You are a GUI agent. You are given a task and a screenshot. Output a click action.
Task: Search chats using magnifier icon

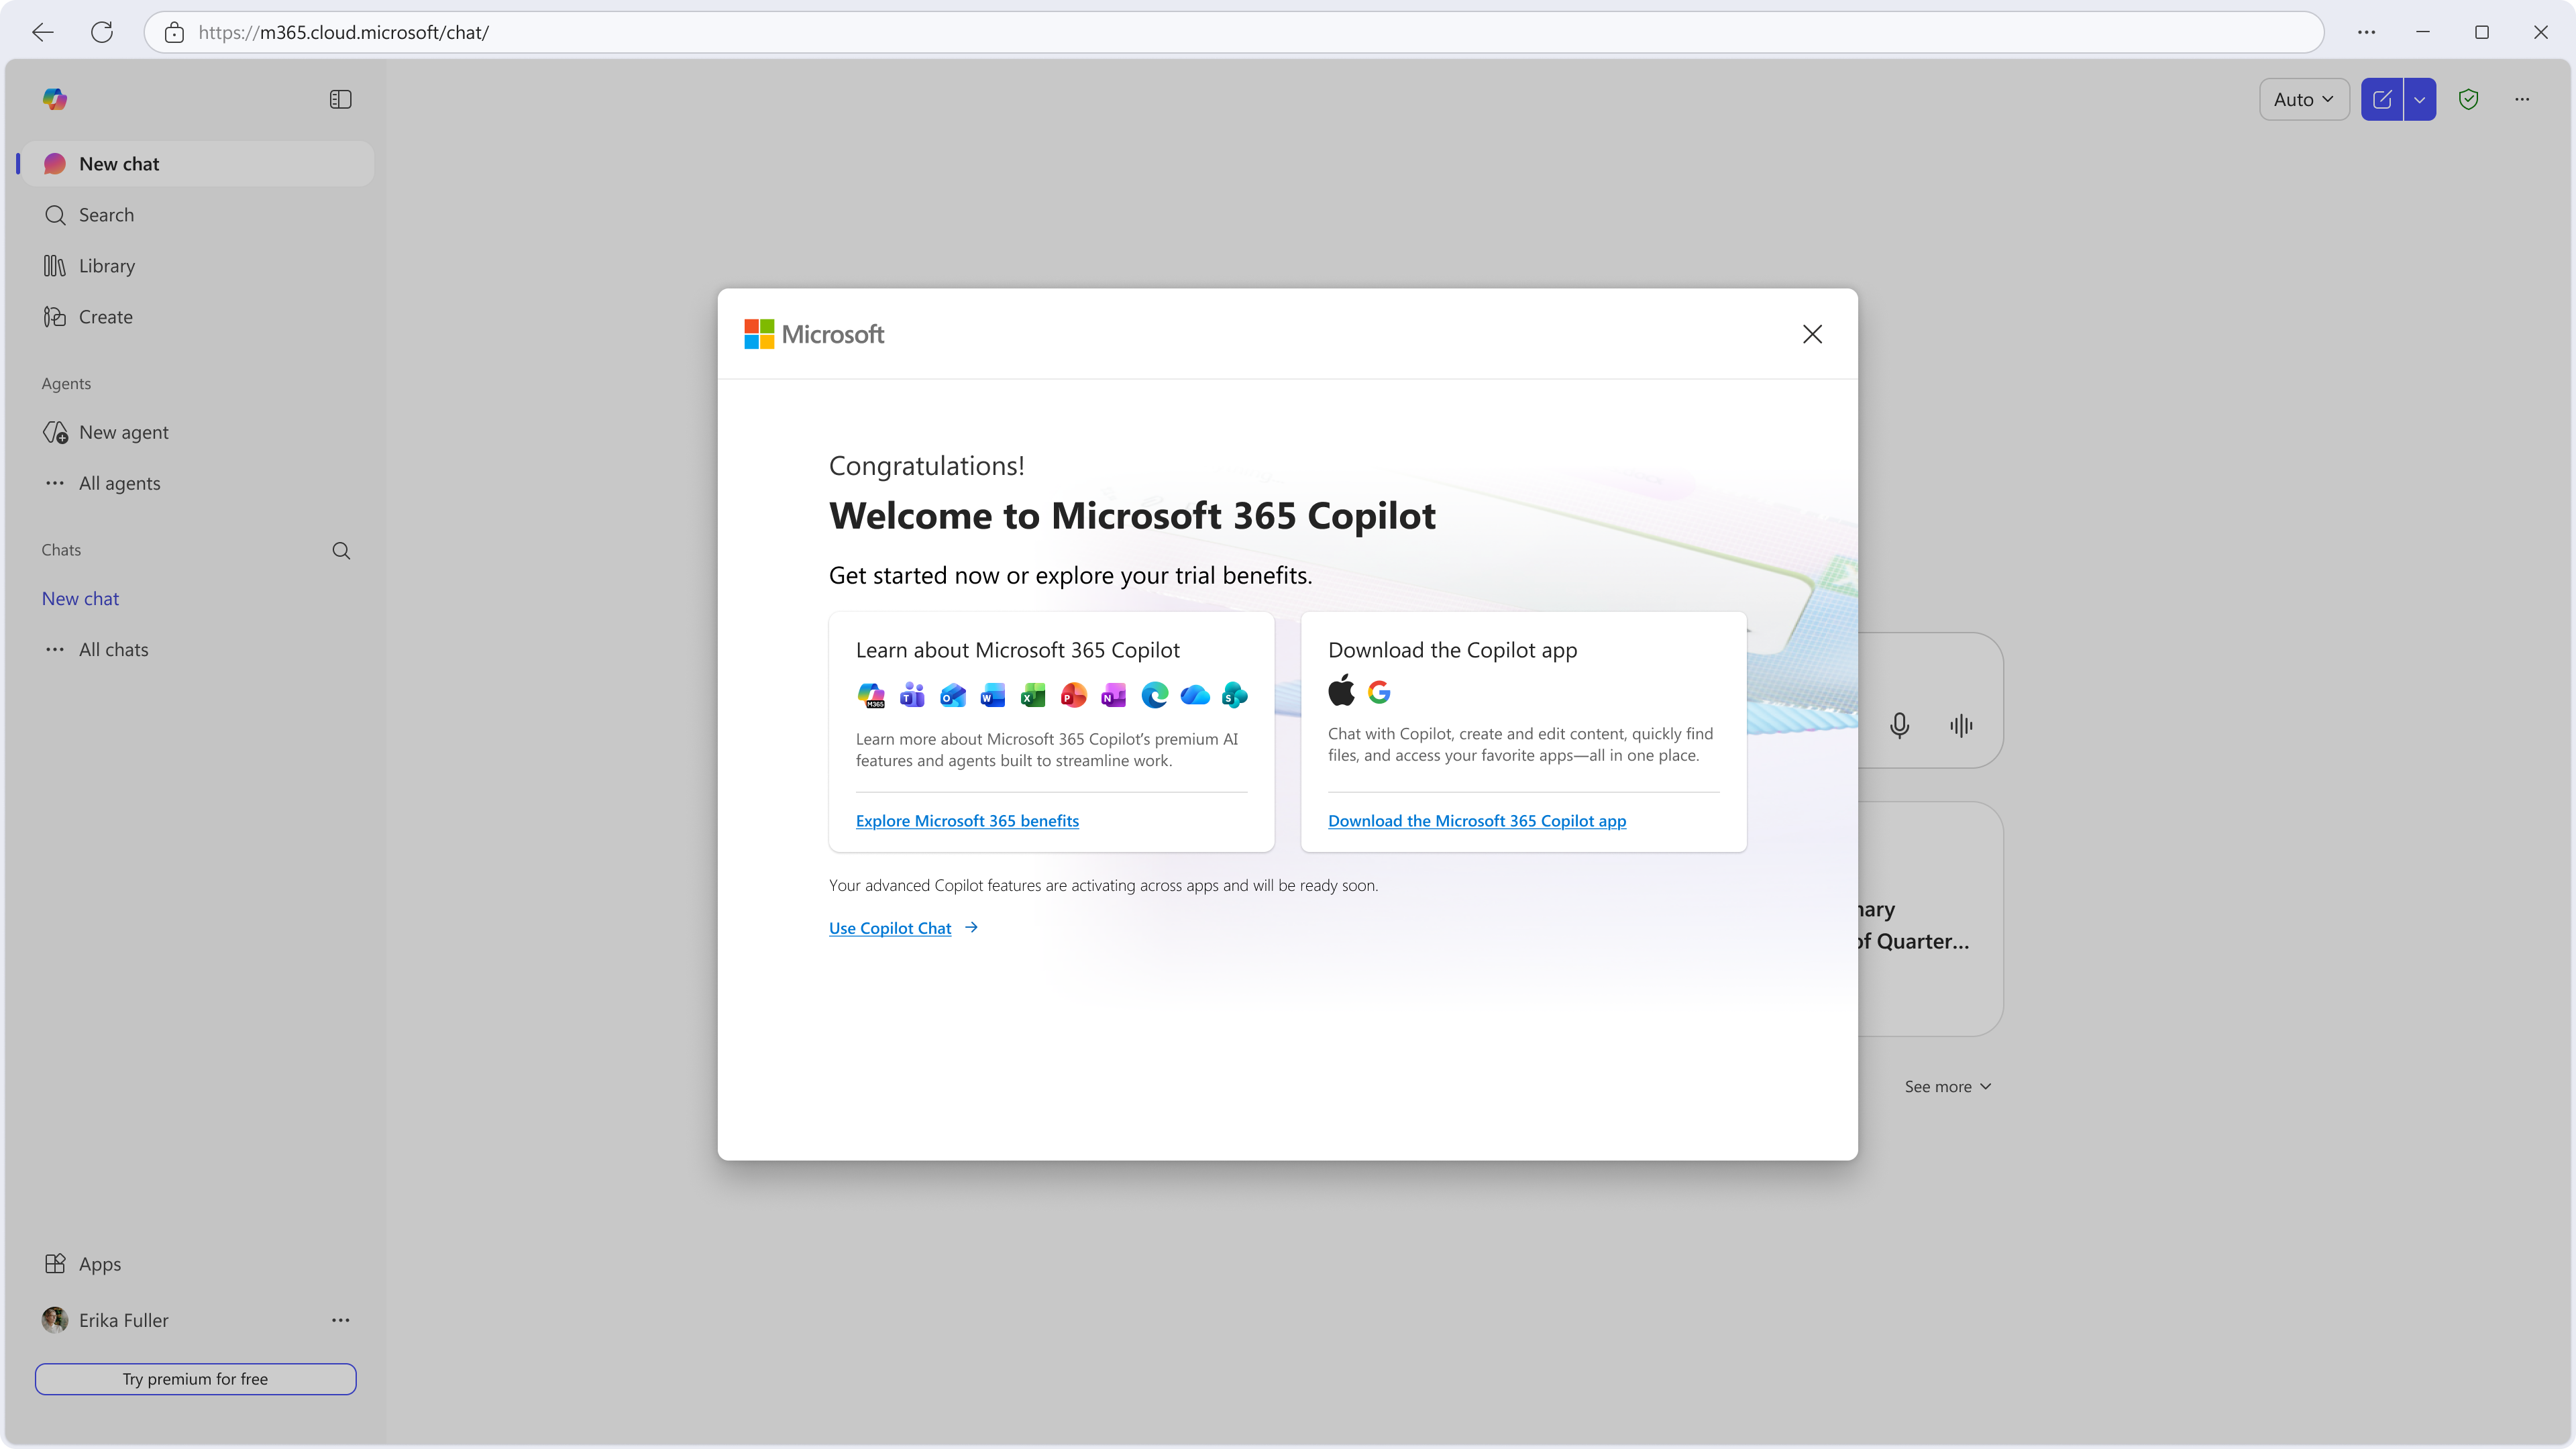(x=341, y=550)
